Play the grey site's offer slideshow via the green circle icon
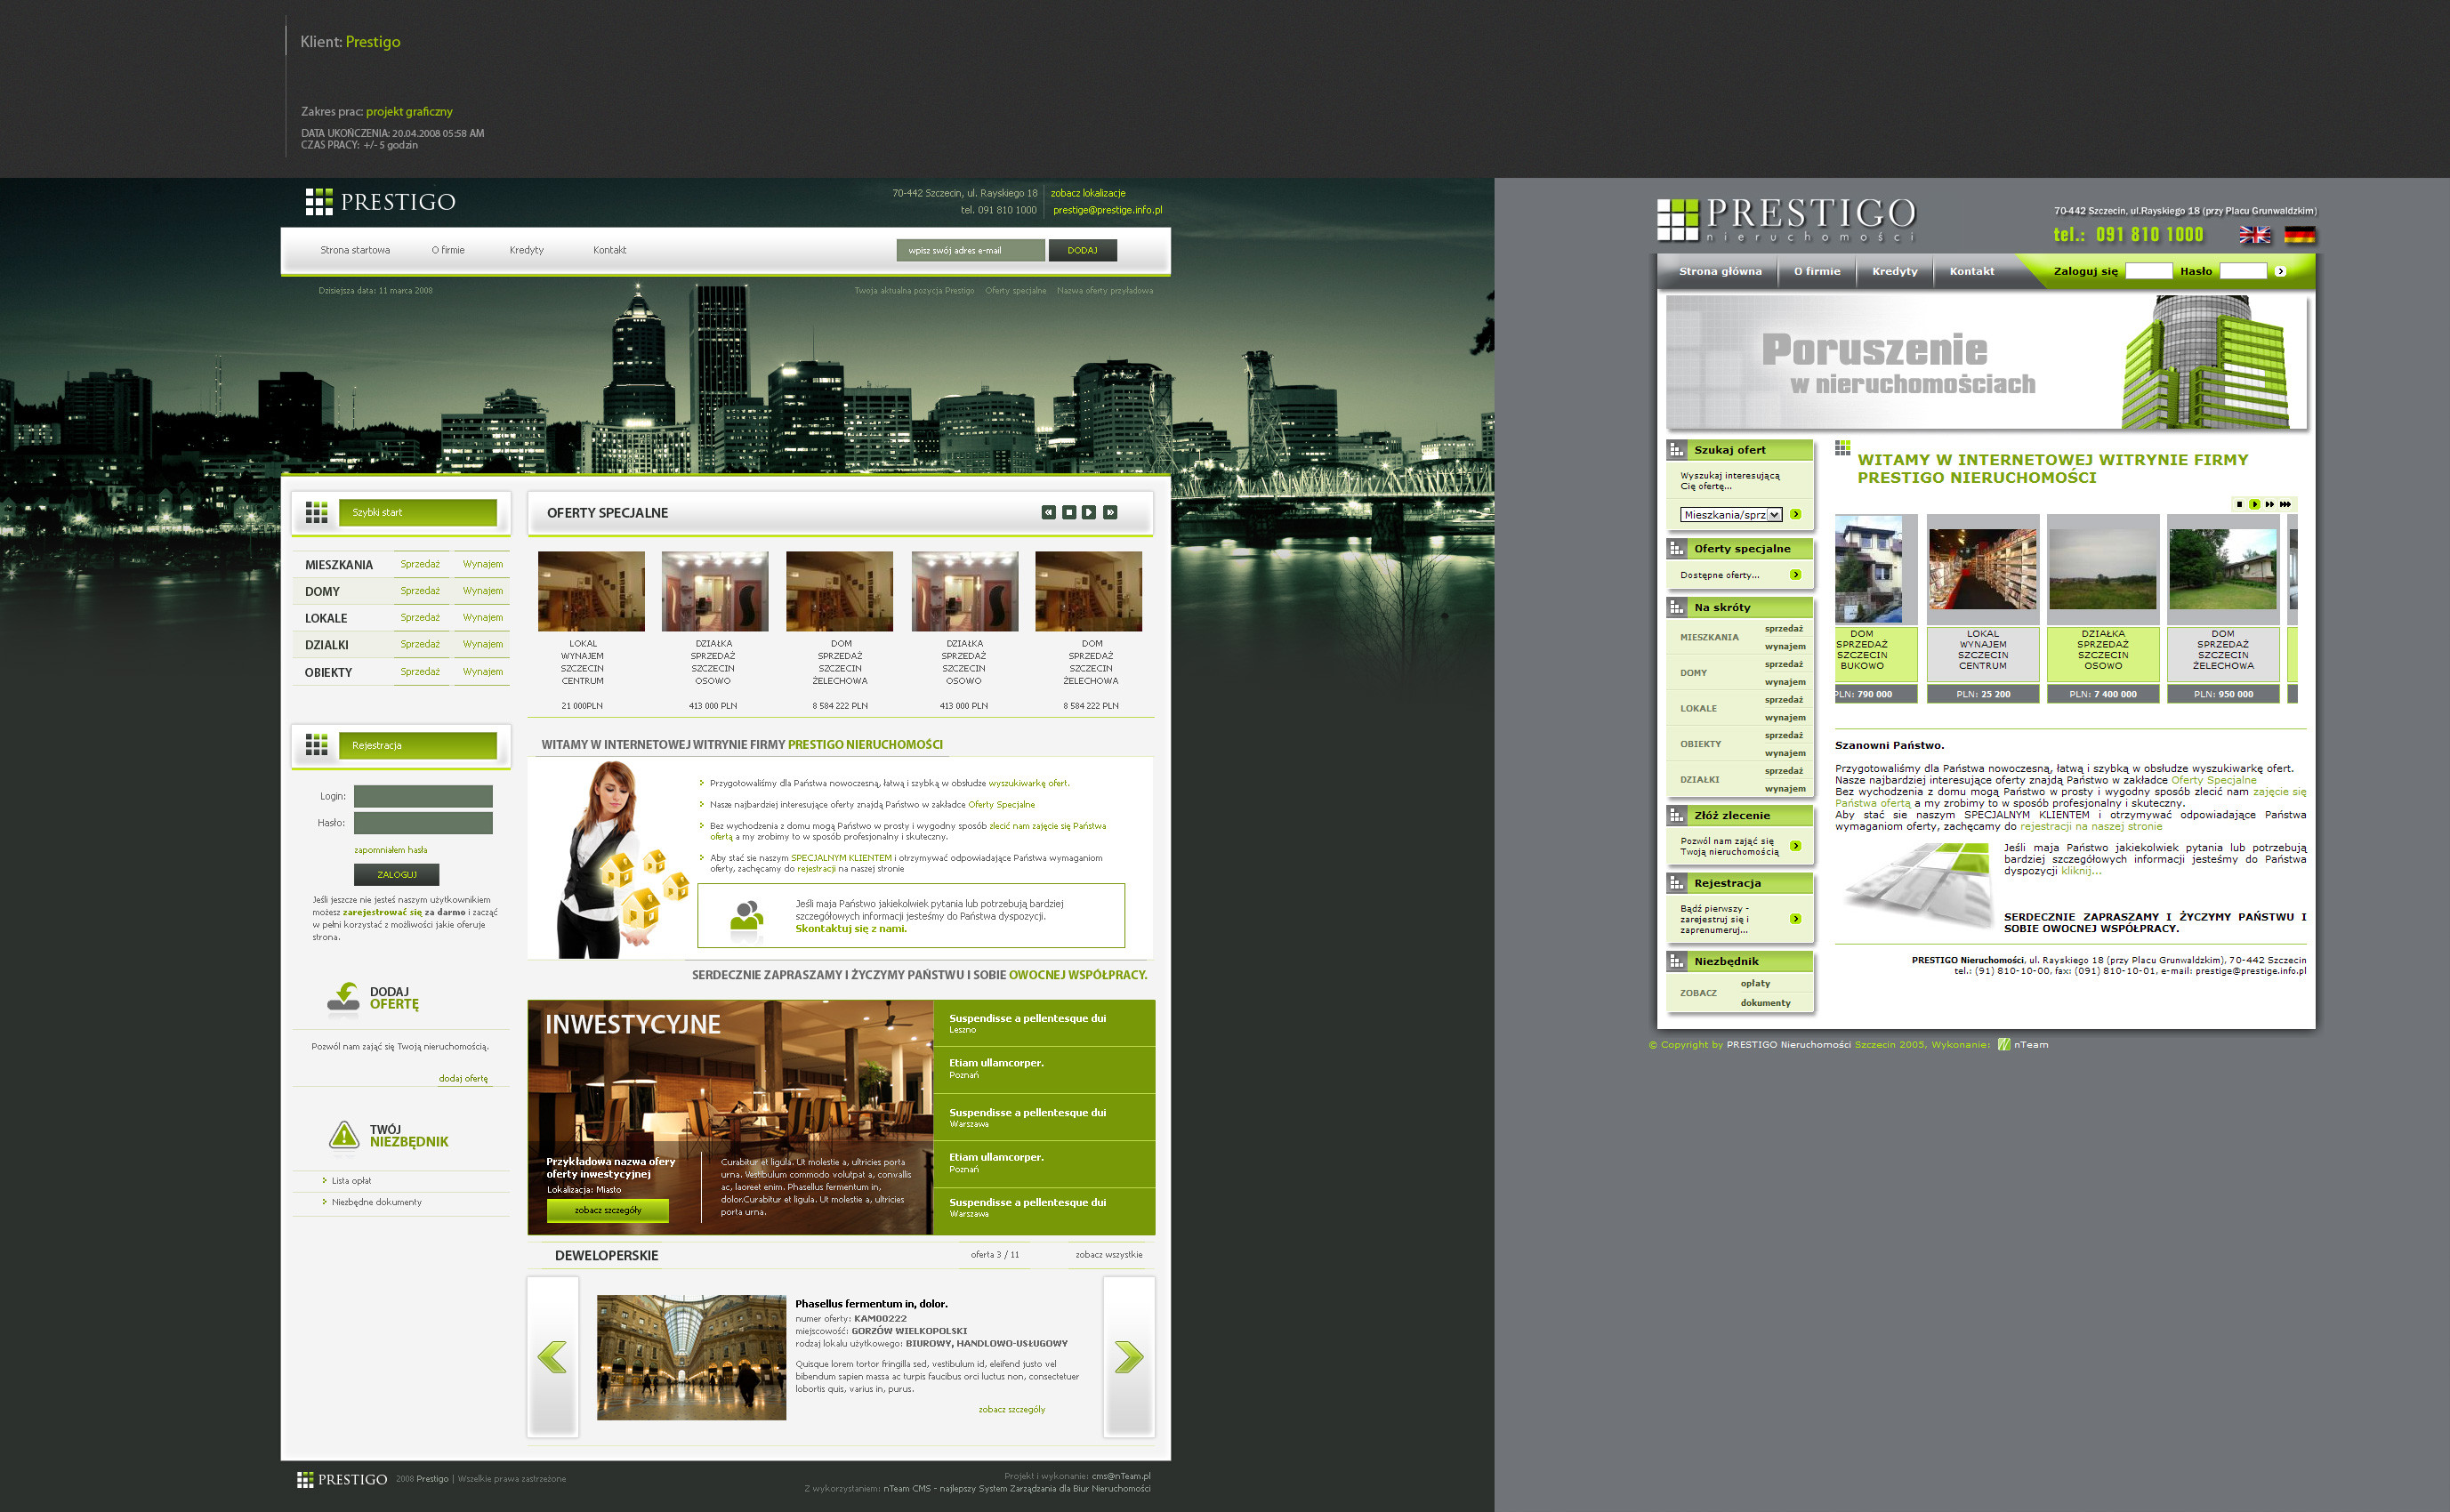This screenshot has width=2450, height=1512. click(x=2254, y=504)
